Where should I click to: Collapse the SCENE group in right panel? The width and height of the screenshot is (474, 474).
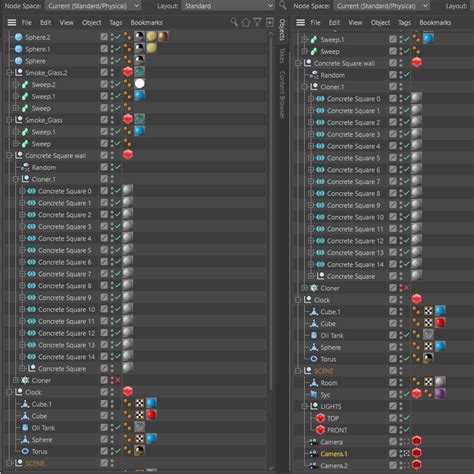[x=298, y=371]
